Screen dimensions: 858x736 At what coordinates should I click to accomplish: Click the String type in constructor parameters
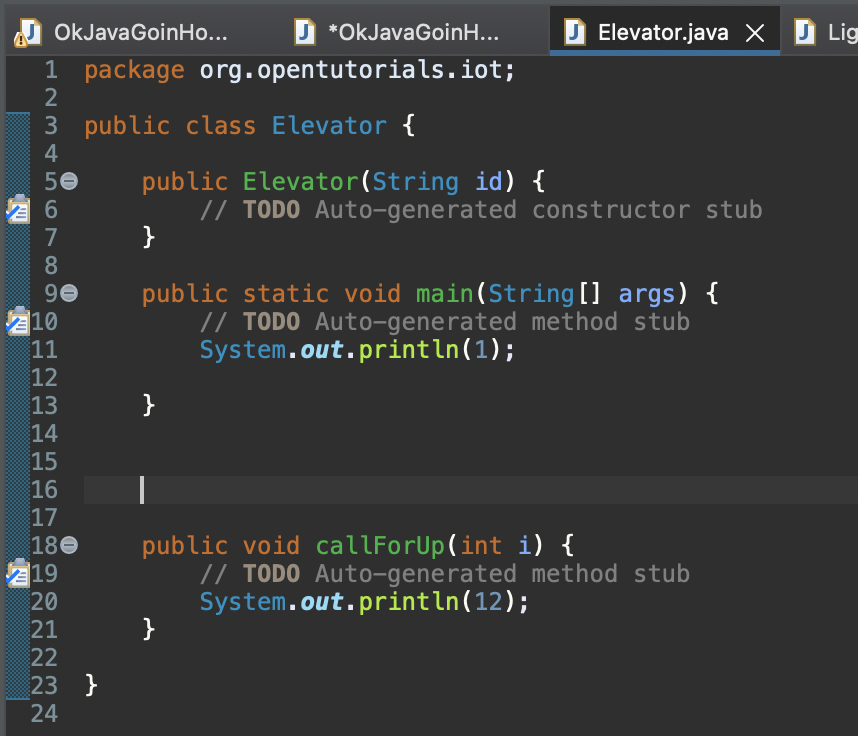coord(415,182)
